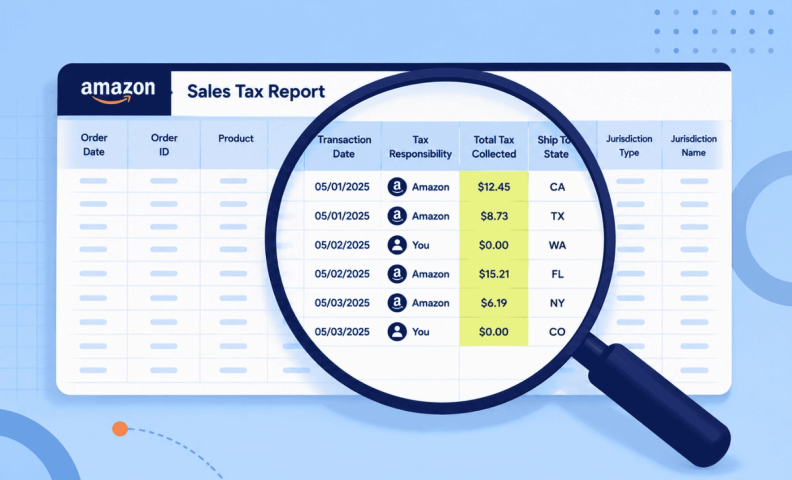Screen dimensions: 792x480
Task: Click the Amazon icon in the $8.73 row
Action: [397, 216]
